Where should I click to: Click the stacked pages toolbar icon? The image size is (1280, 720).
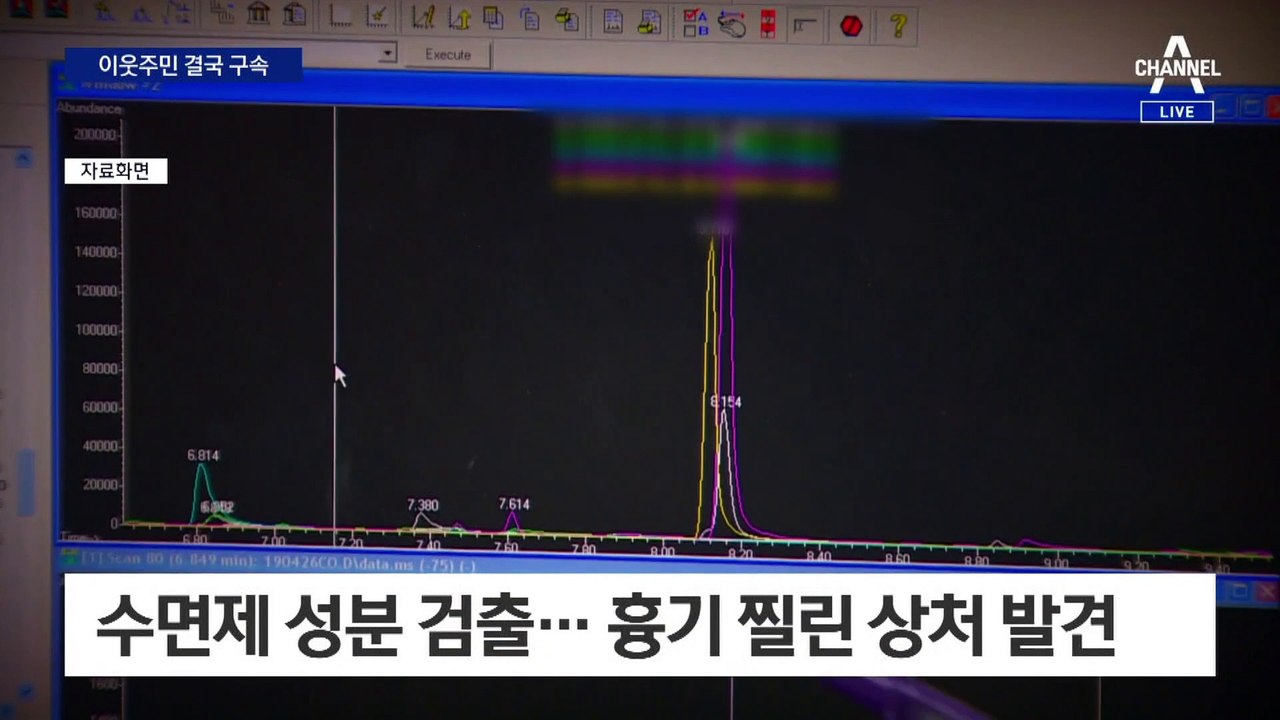pyautogui.click(x=530, y=19)
